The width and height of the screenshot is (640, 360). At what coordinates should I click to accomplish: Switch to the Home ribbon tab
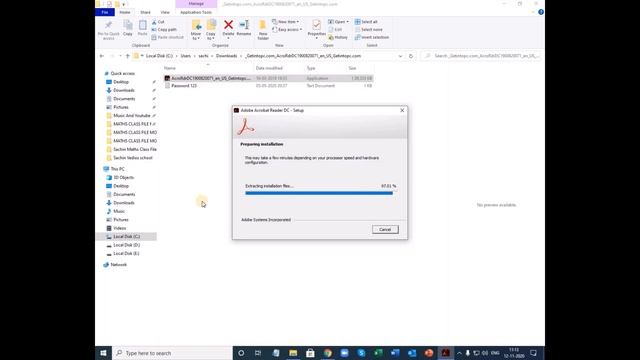(125, 12)
